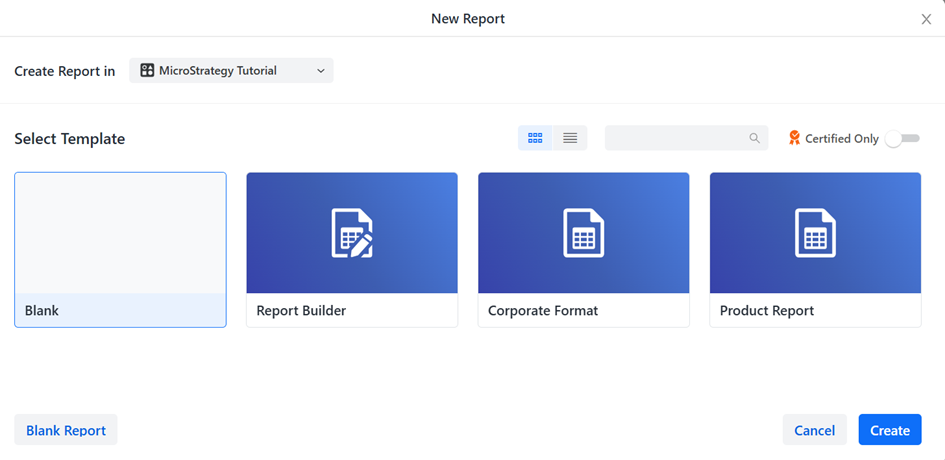Click the magnifier icon in search box

click(x=755, y=139)
